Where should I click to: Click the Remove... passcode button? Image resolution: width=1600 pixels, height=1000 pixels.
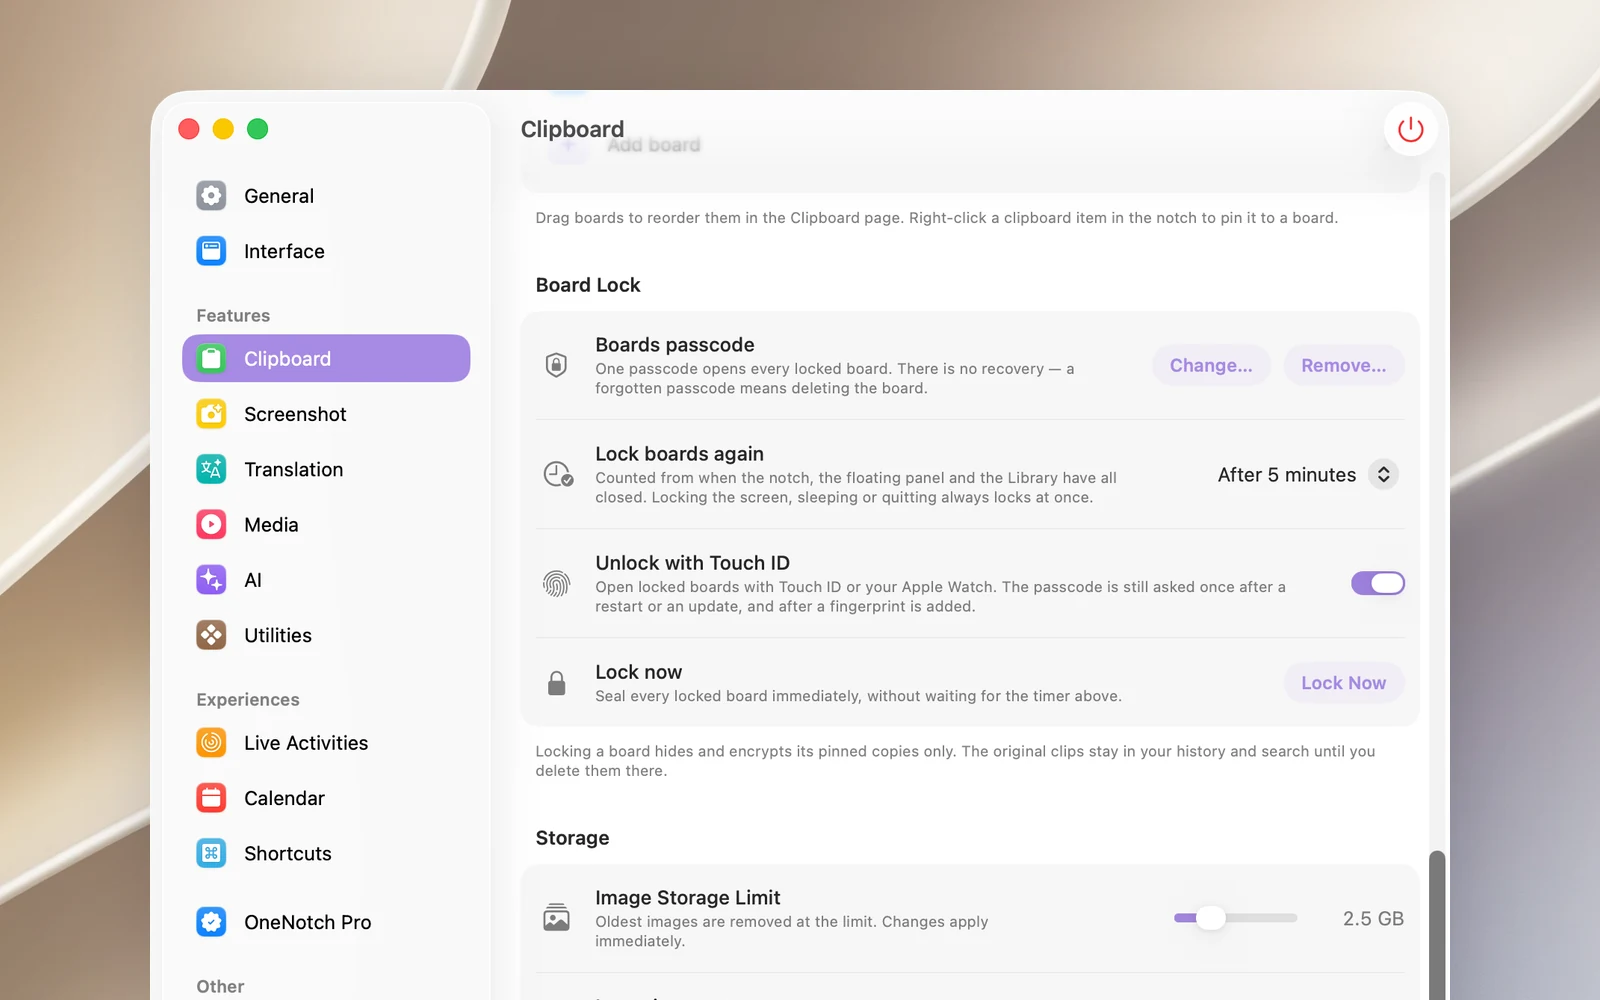[1343, 365]
